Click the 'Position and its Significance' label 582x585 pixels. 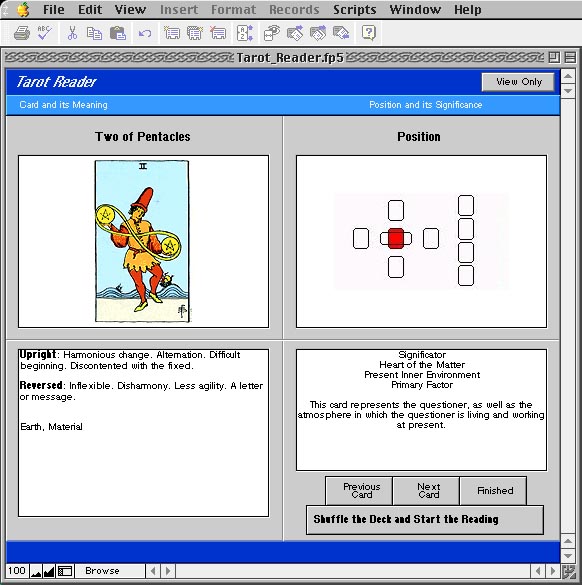click(x=426, y=105)
